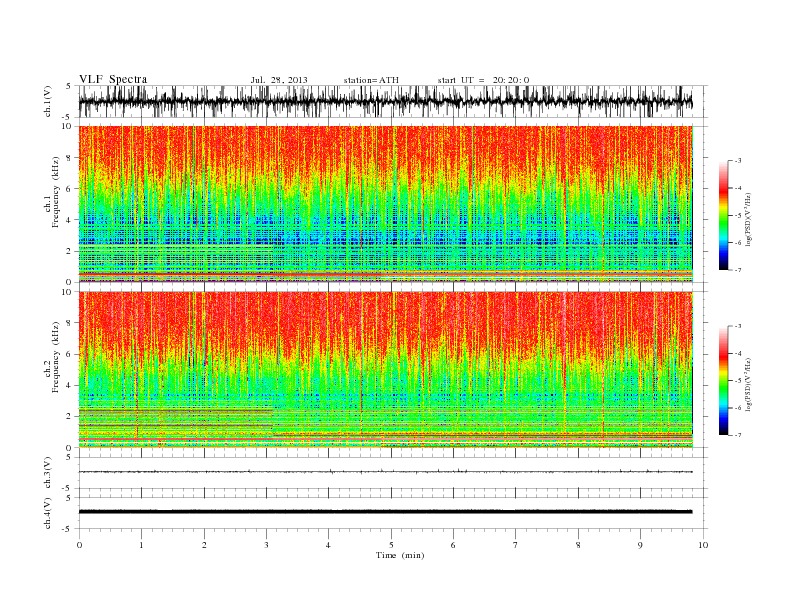Click the color scale bar beside ch.1 spectrogram
This screenshot has height=612, width=792.
click(723, 215)
